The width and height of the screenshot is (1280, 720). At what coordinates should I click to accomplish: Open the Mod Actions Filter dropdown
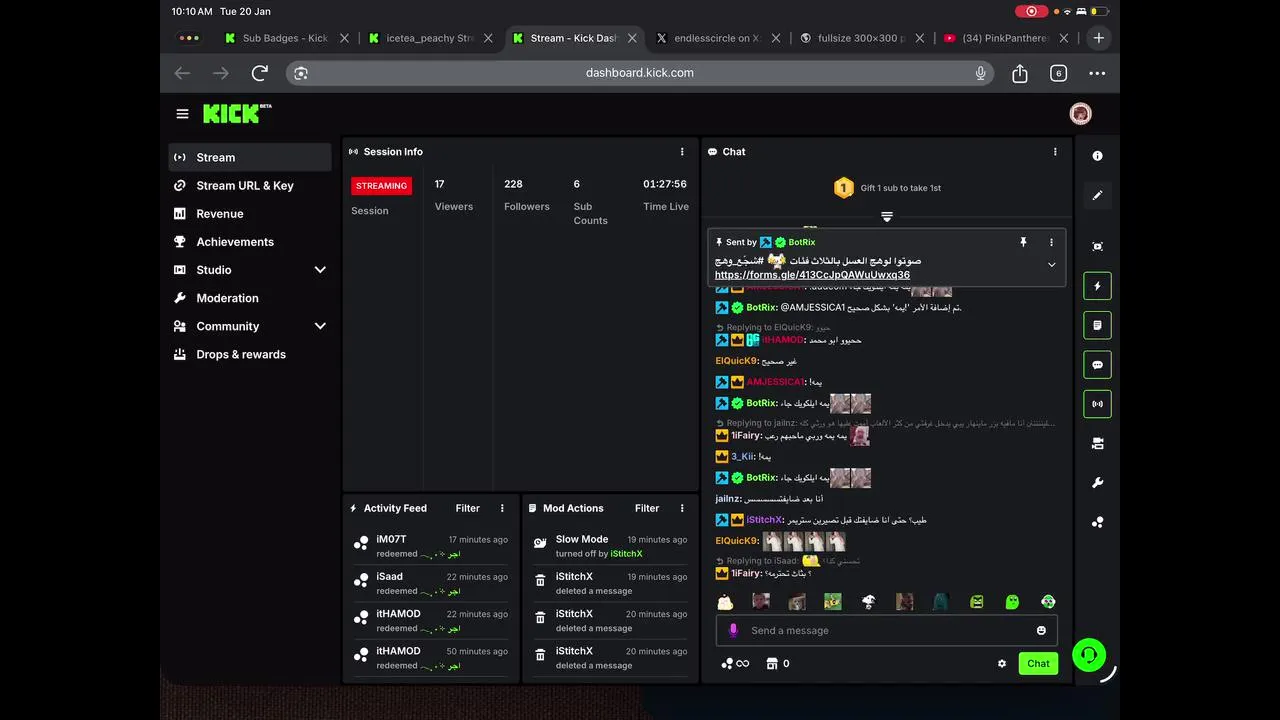647,508
